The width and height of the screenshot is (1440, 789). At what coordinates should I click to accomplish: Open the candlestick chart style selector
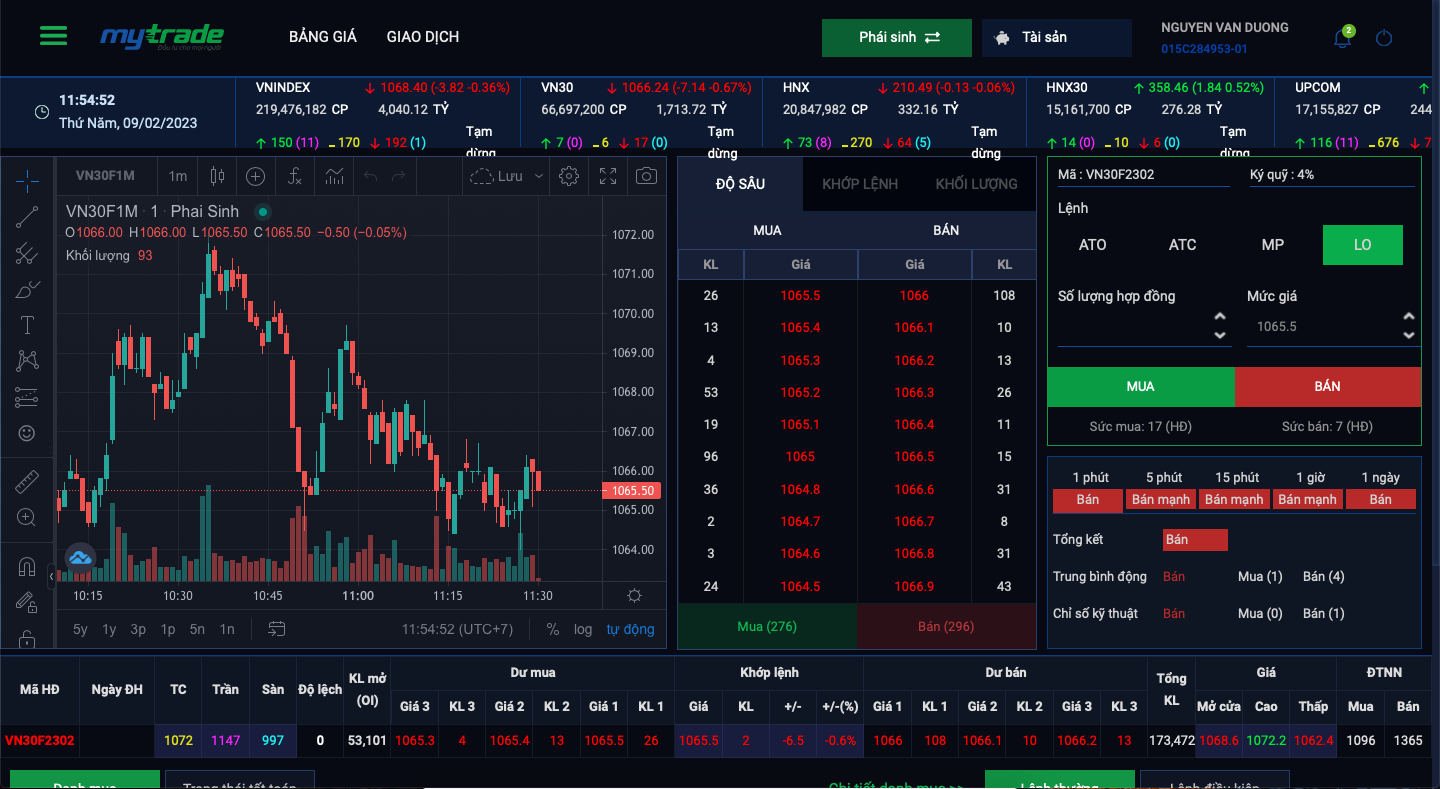tap(217, 176)
